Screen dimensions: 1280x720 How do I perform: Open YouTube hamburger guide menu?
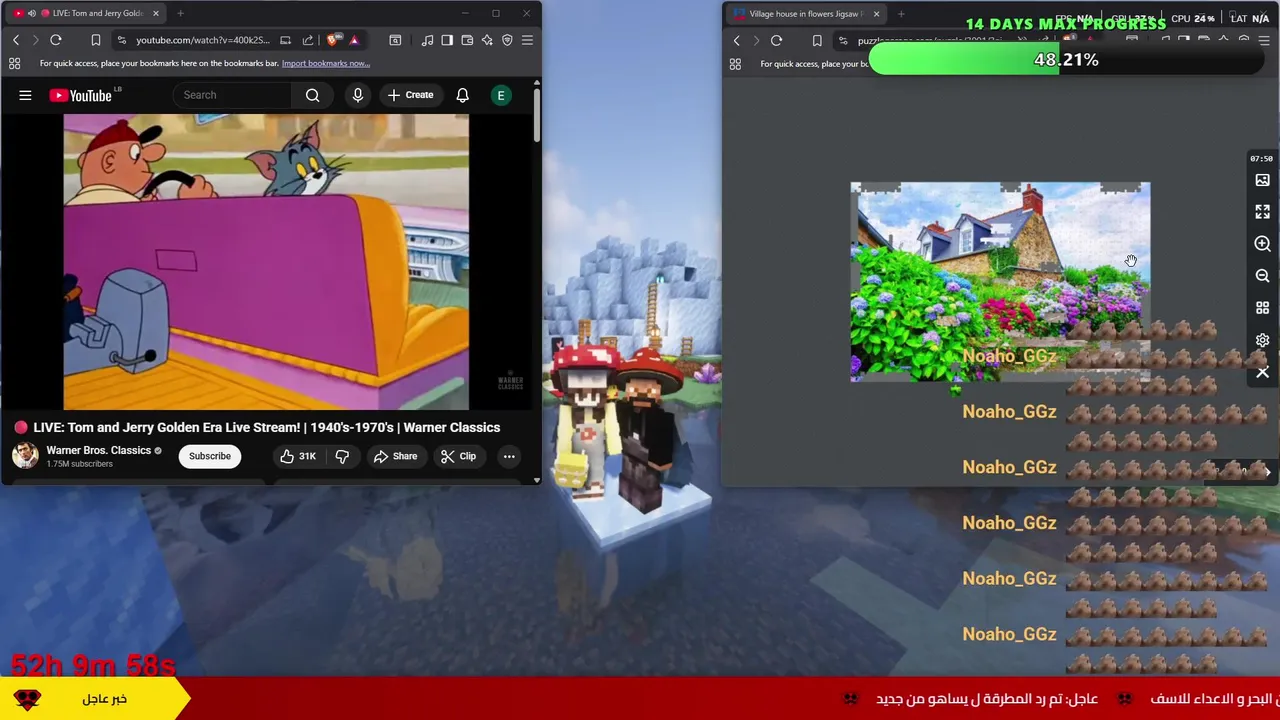25,95
